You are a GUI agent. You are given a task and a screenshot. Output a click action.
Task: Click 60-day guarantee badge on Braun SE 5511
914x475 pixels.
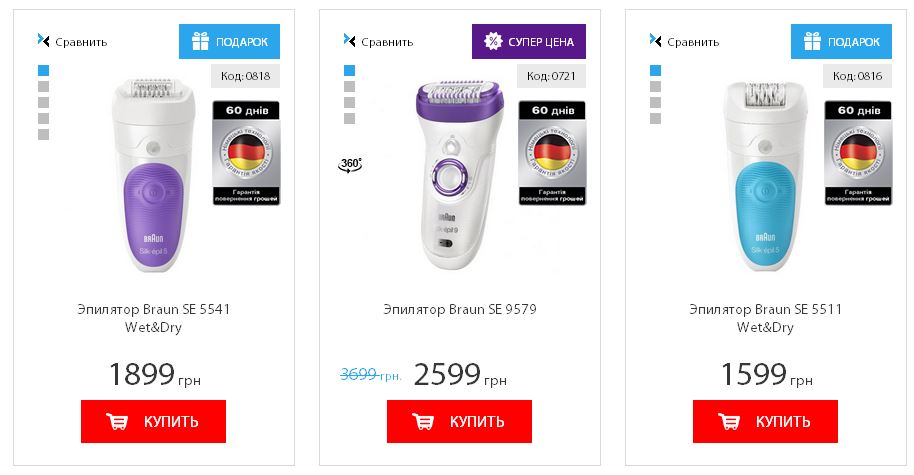click(x=857, y=152)
